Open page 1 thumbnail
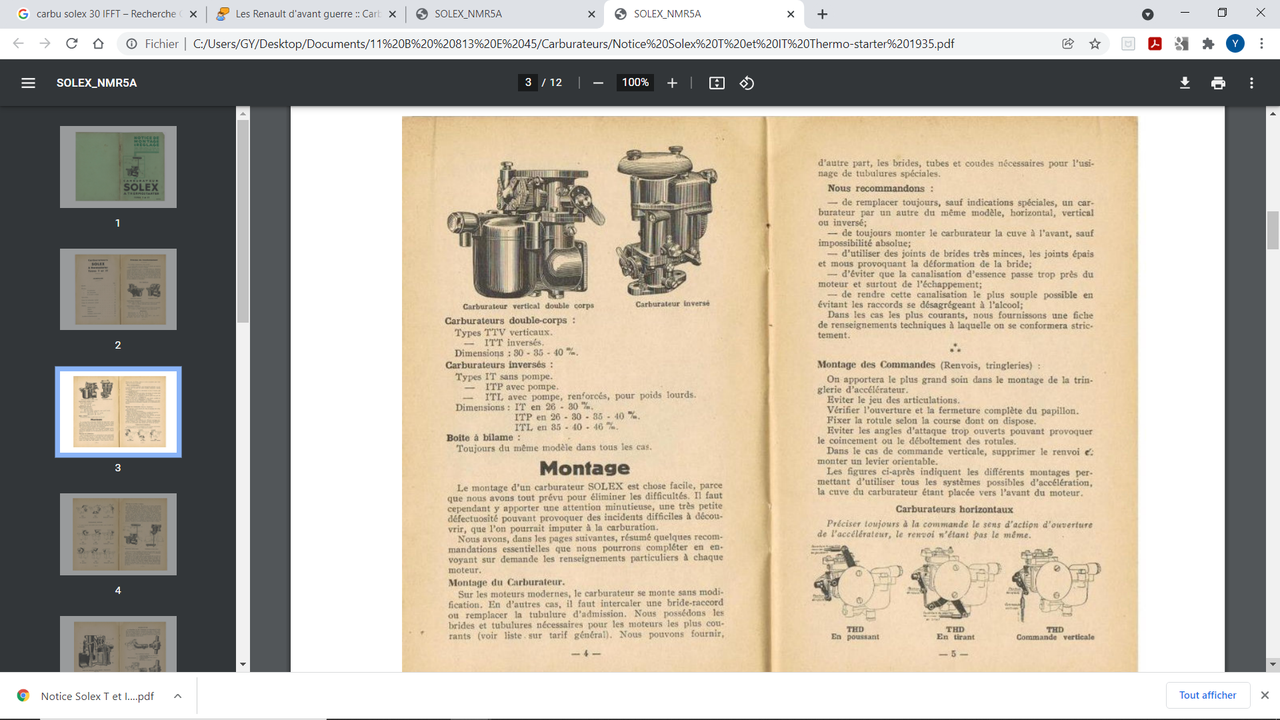 click(x=118, y=167)
